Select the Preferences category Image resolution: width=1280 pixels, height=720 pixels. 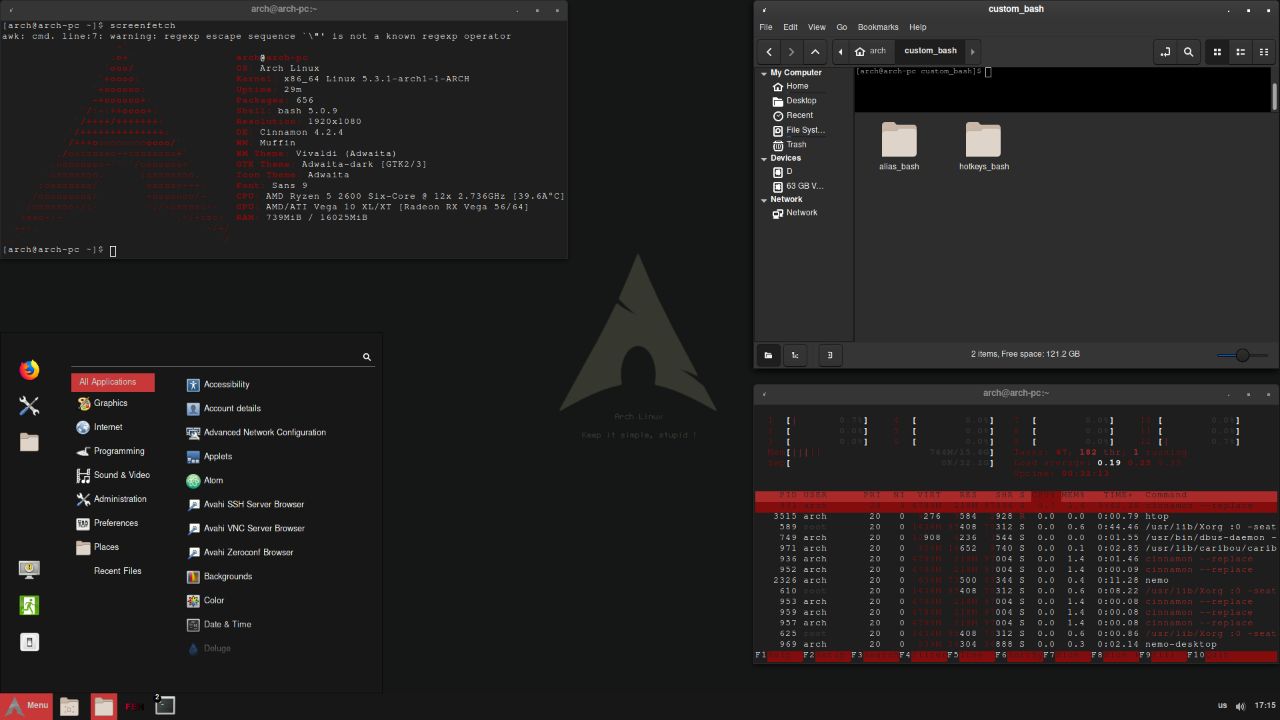pyautogui.click(x=107, y=523)
